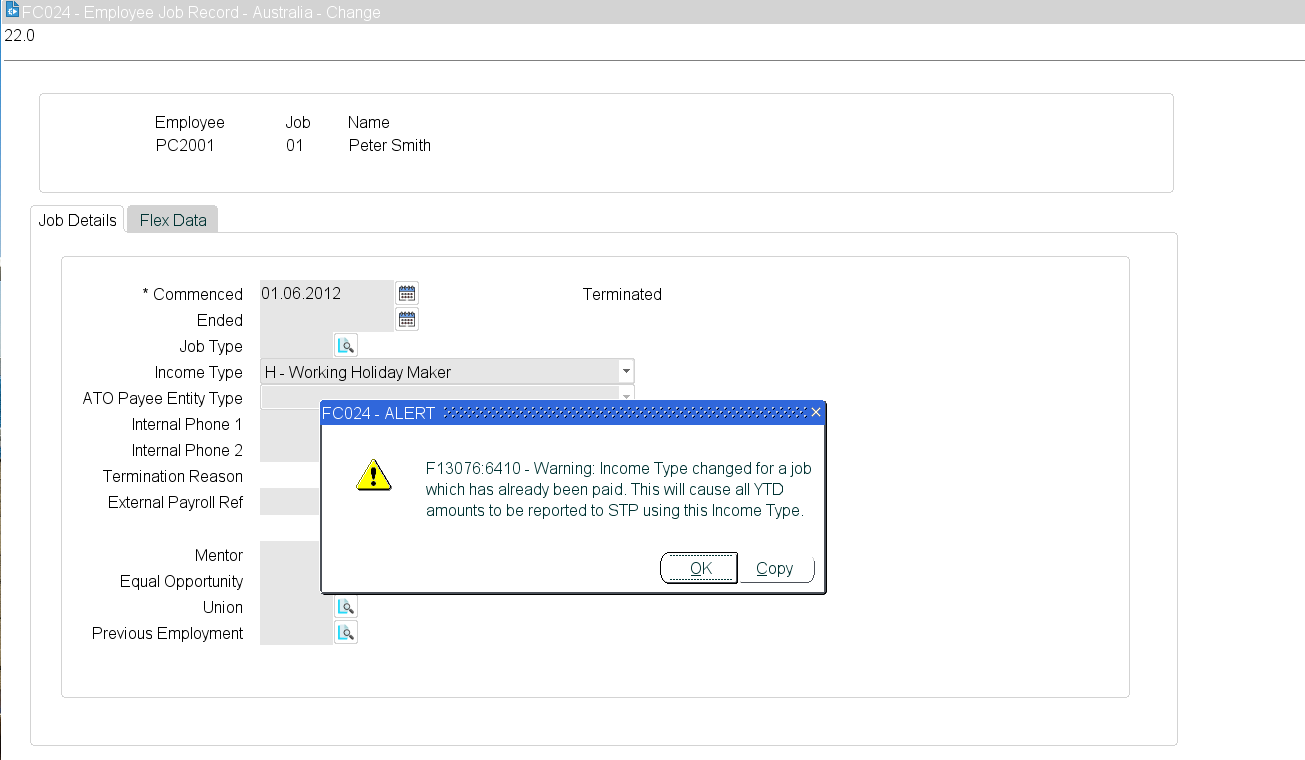Image resolution: width=1305 pixels, height=760 pixels.
Task: Open the Job Type lookup search
Action: coord(346,346)
